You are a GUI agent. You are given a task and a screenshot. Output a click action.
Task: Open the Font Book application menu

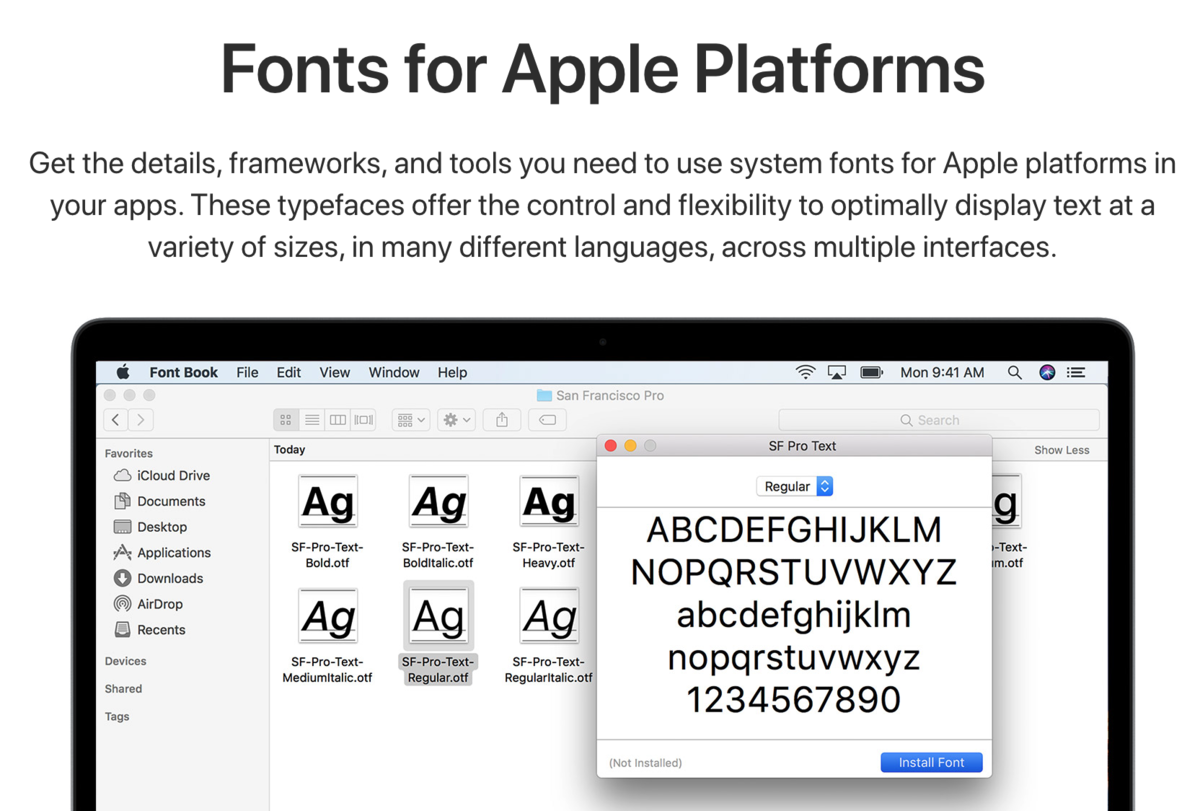pyautogui.click(x=183, y=372)
